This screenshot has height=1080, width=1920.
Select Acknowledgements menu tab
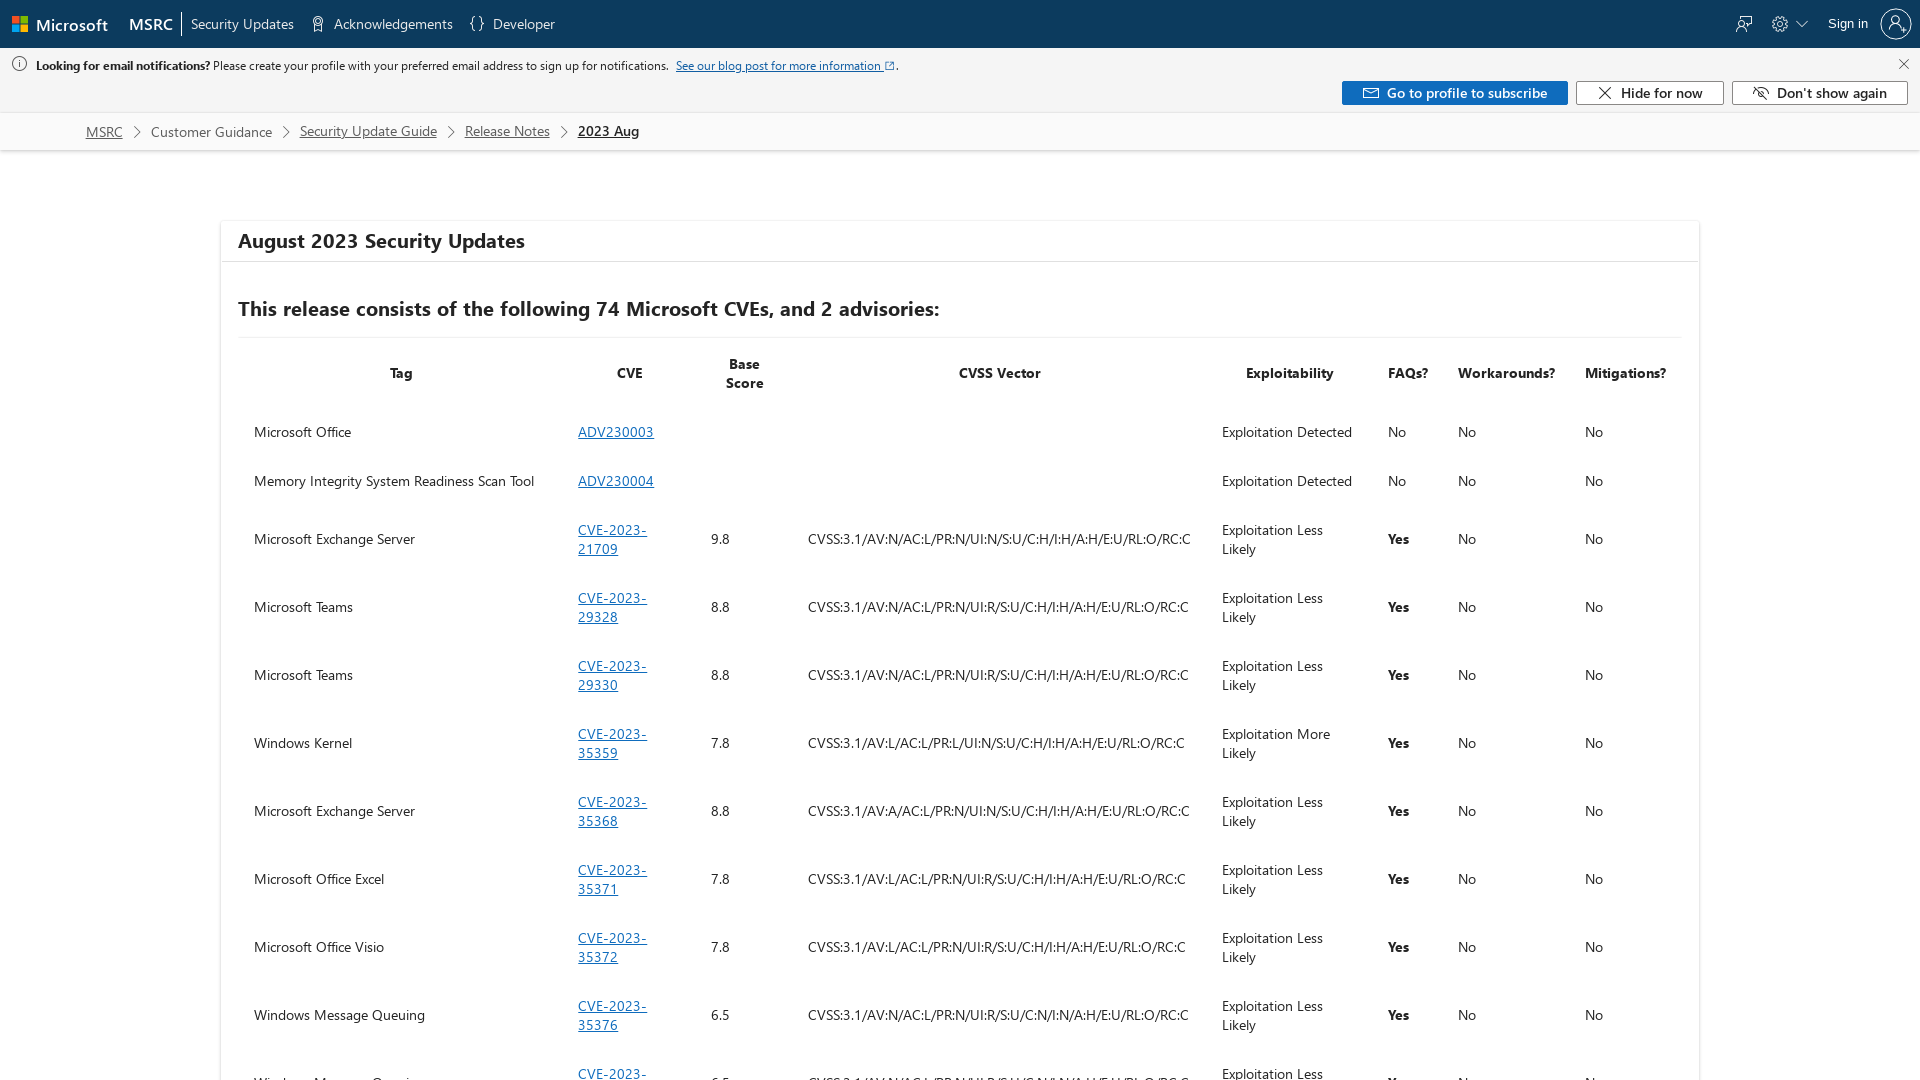392,24
